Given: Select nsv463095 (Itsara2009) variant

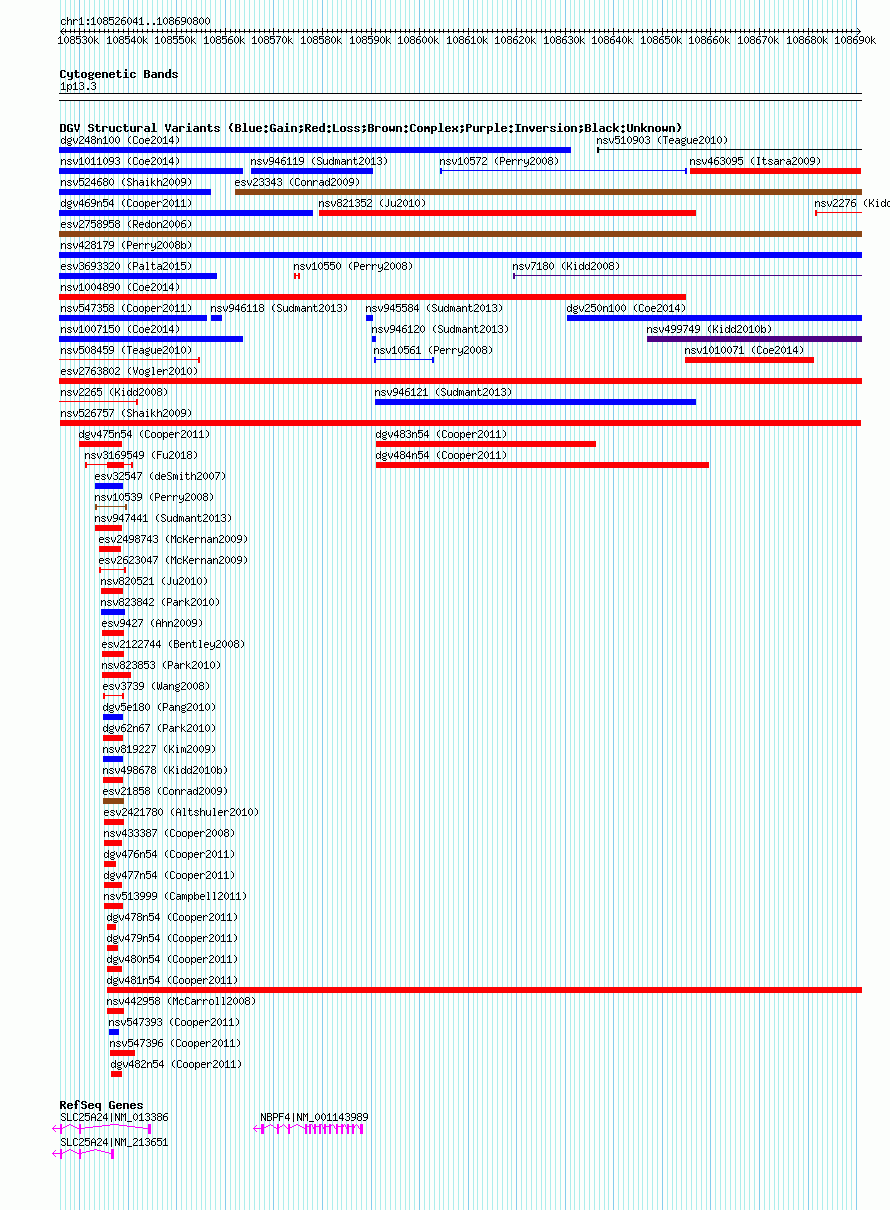Looking at the screenshot, I should 755,161.
